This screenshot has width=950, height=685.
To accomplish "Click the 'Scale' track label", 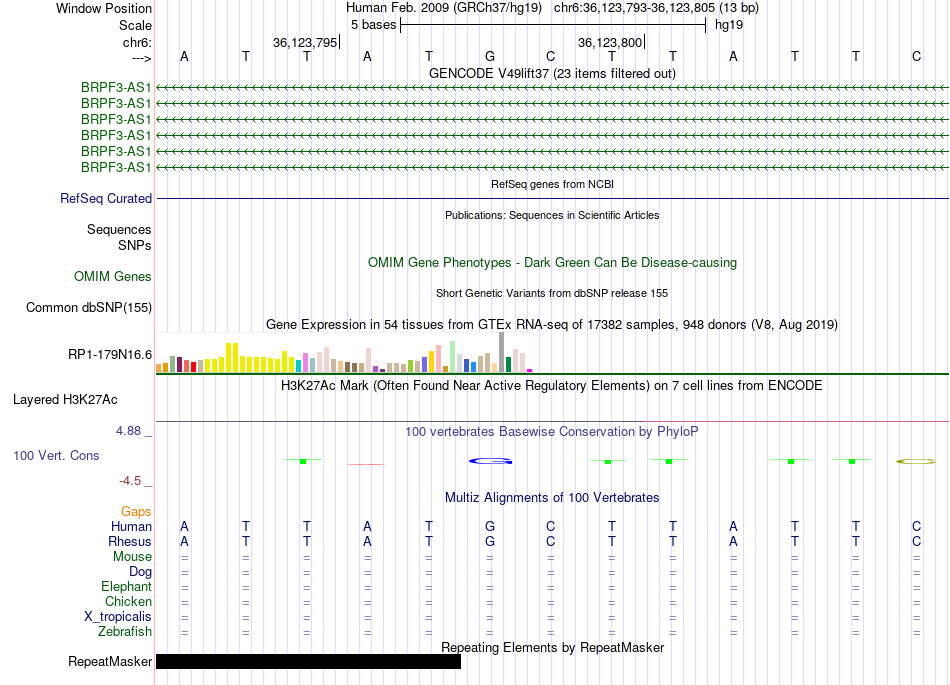I will (x=135, y=25).
